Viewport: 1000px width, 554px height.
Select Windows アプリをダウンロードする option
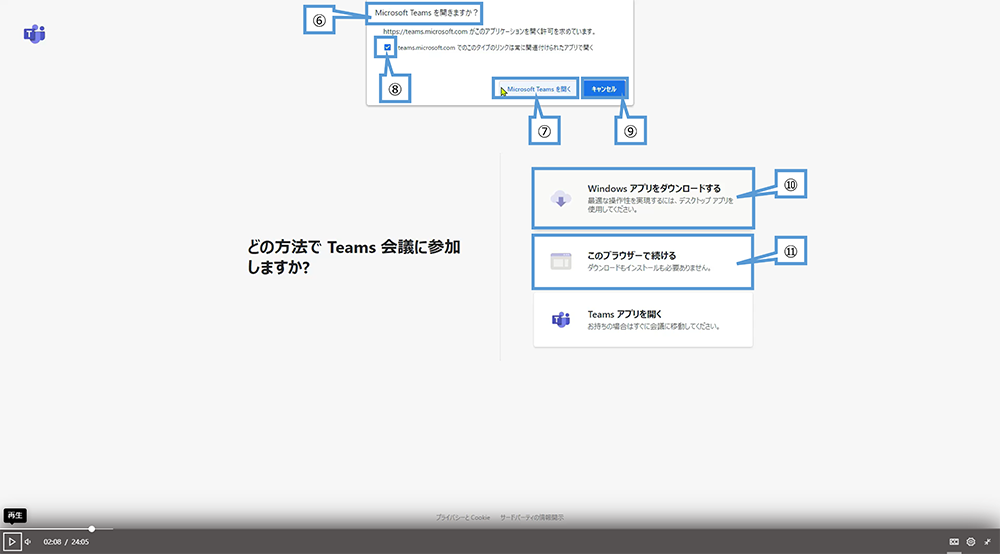(643, 198)
